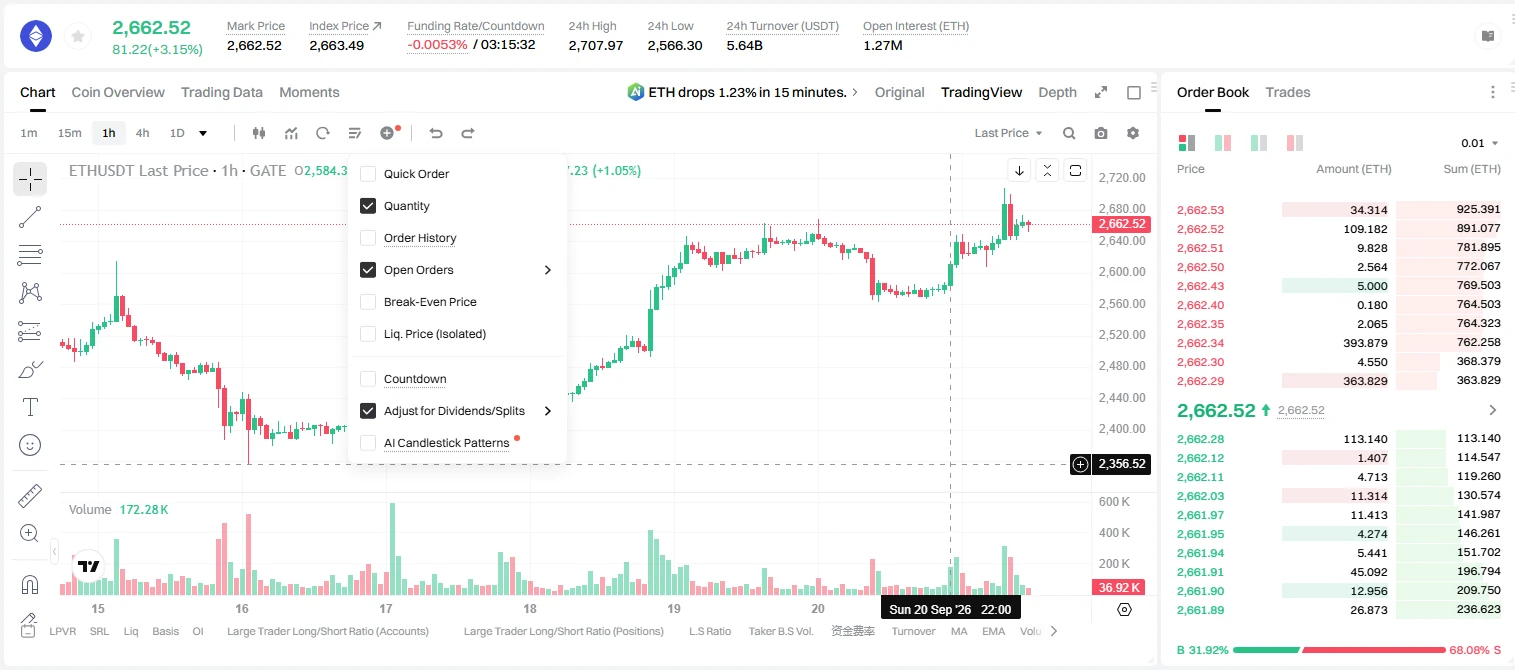The image size is (1515, 670).
Task: Click the plus icon with red dot
Action: [388, 133]
